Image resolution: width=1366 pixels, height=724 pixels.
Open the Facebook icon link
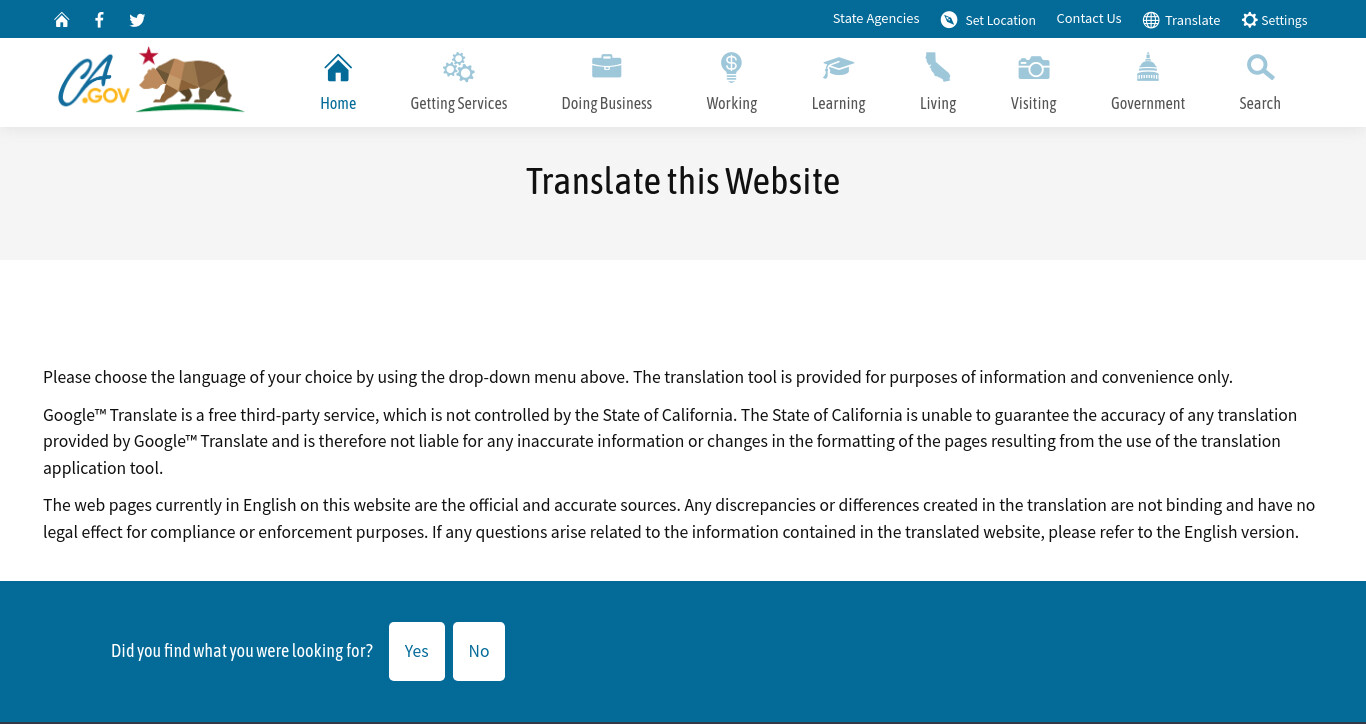click(99, 20)
